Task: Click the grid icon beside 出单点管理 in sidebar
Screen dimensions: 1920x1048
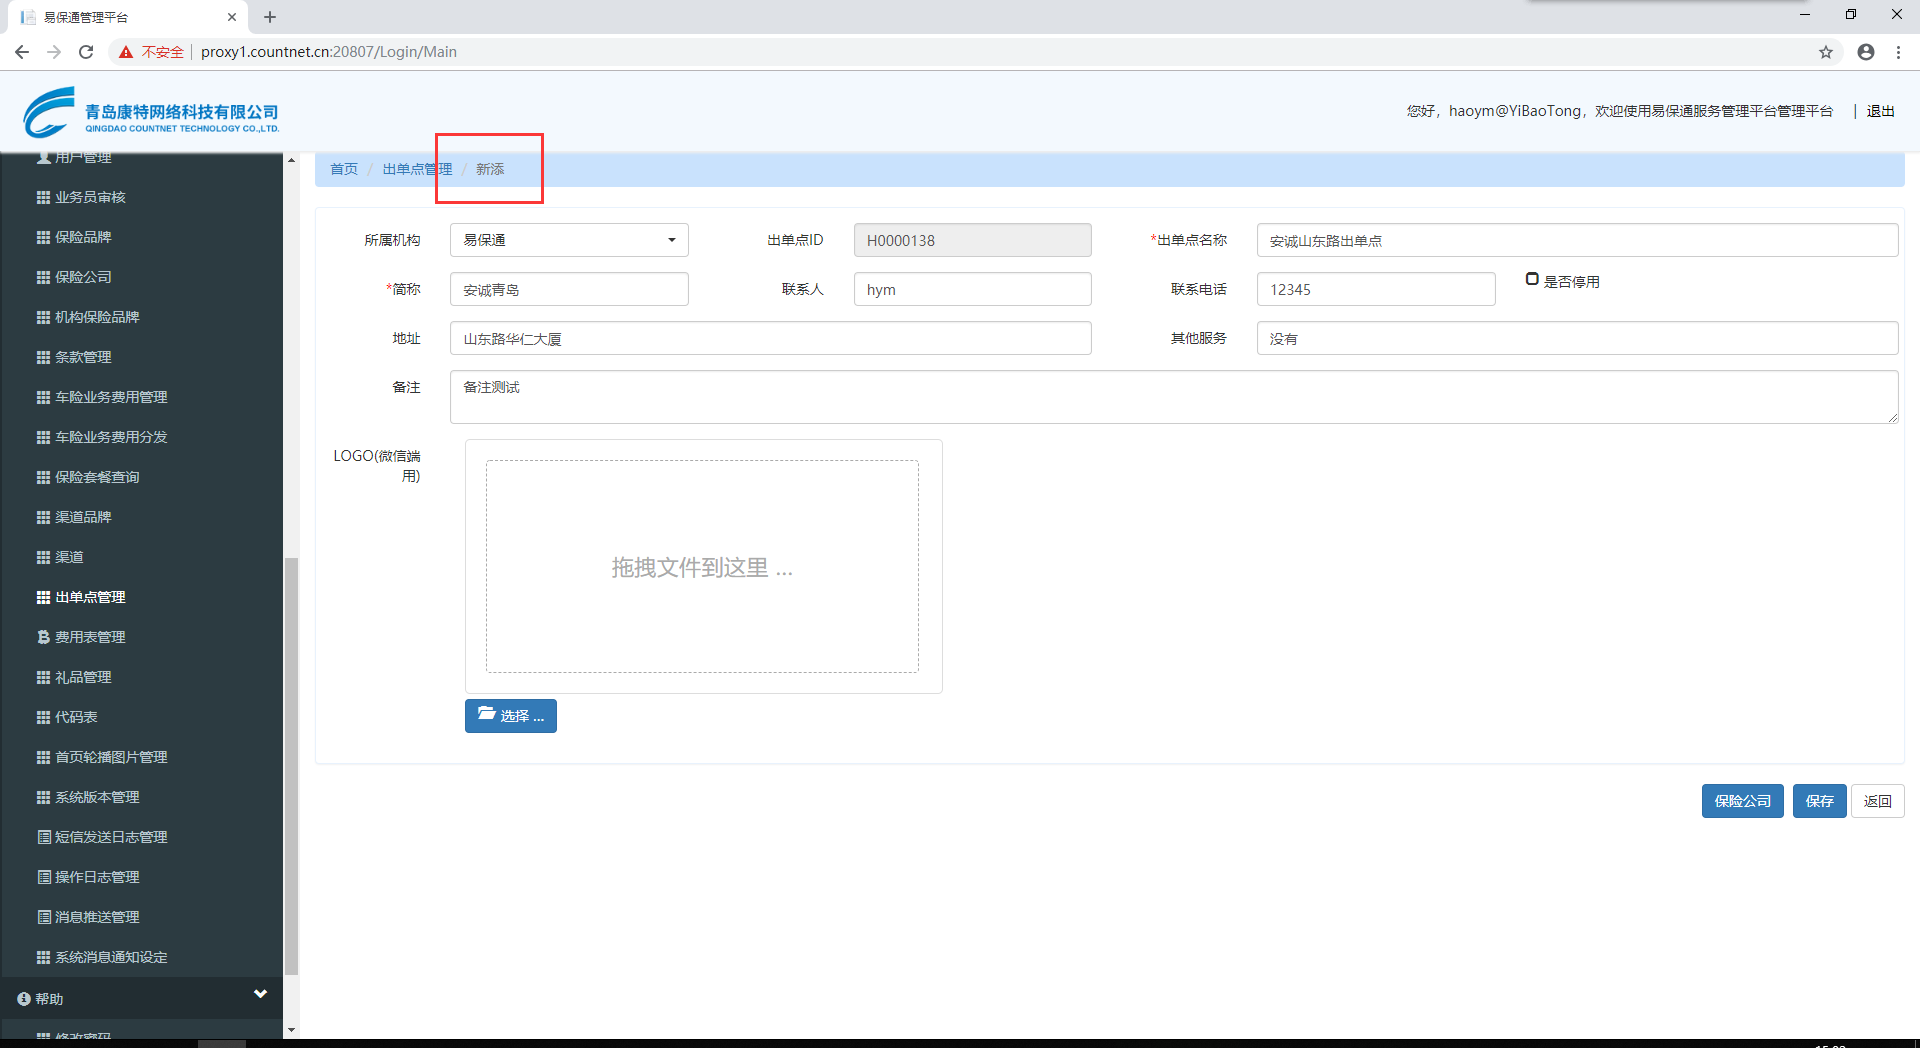Action: click(x=43, y=597)
